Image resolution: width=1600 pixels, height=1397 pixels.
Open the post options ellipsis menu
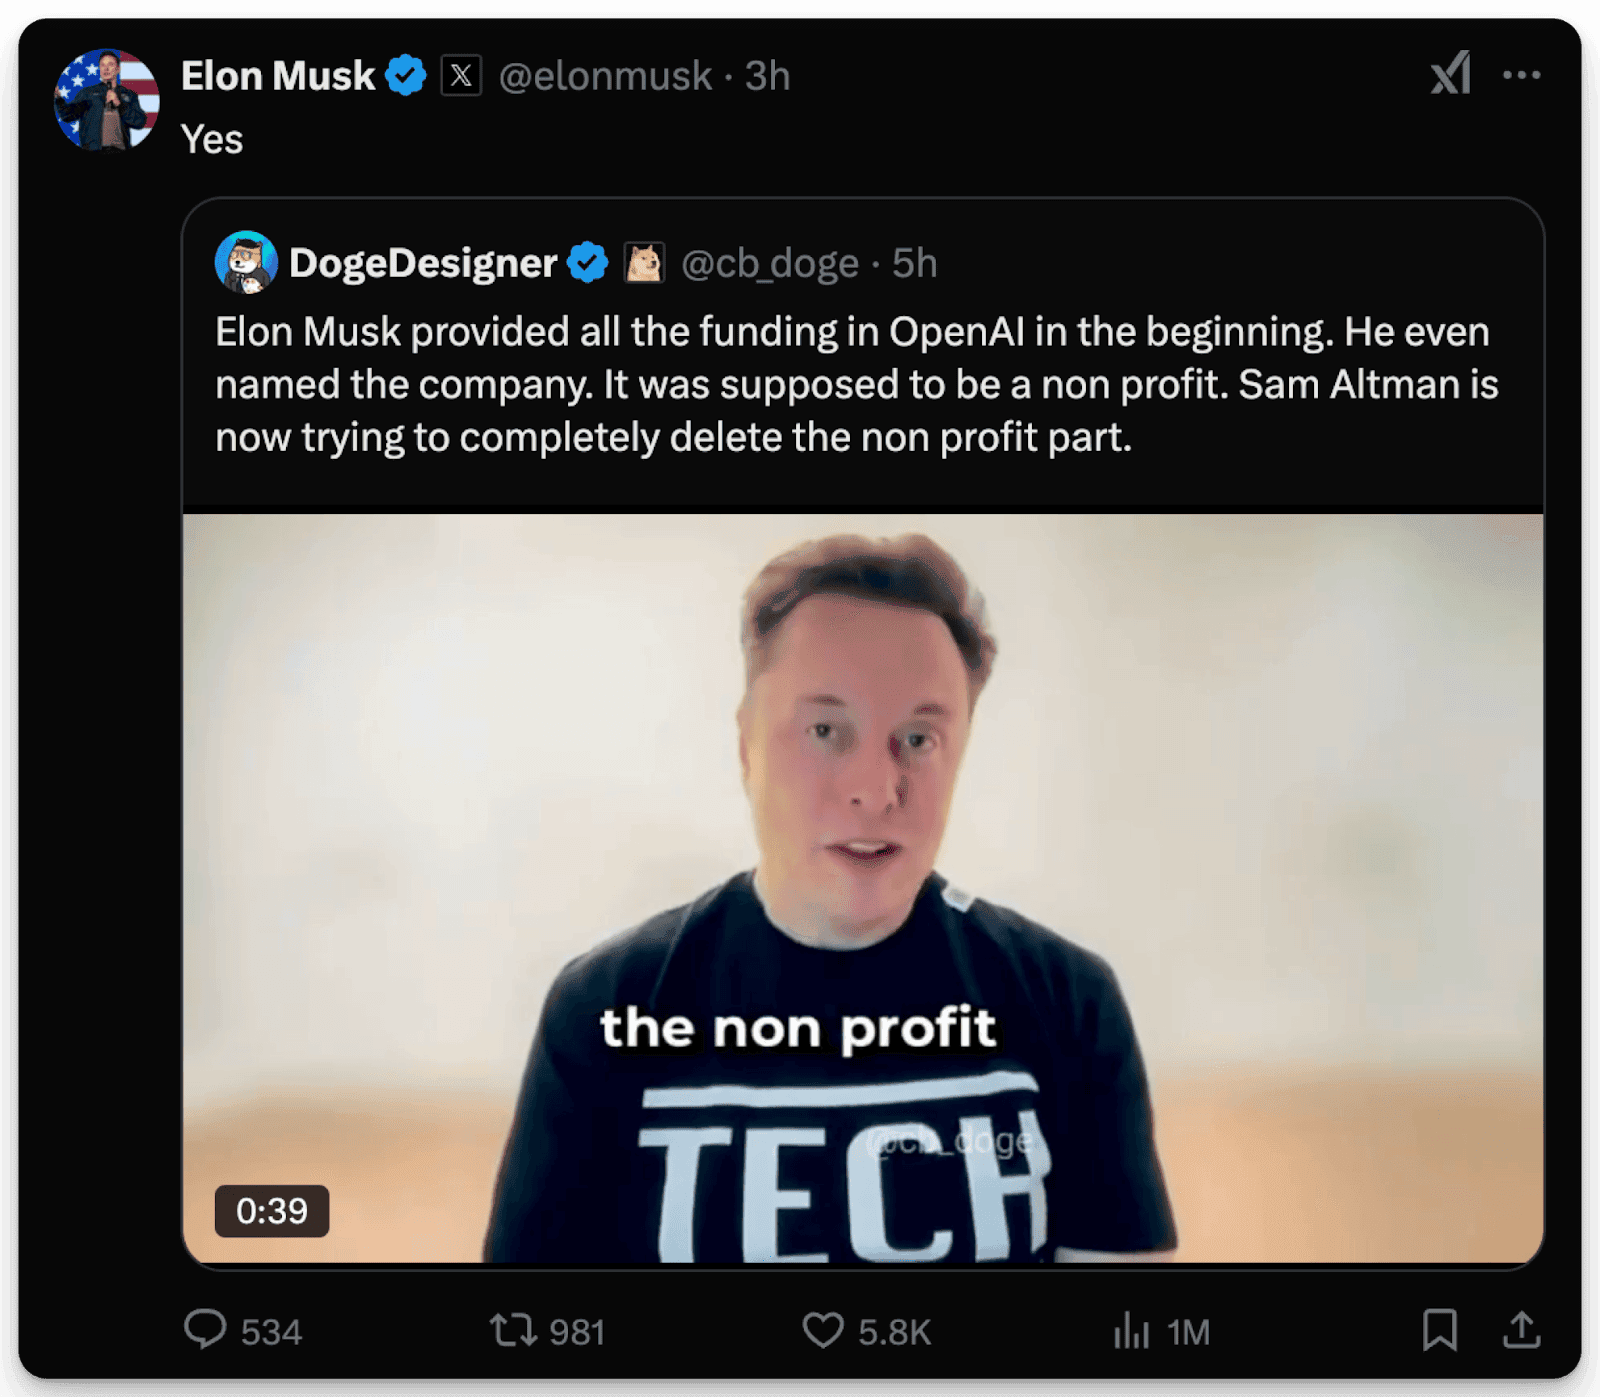(x=1523, y=75)
